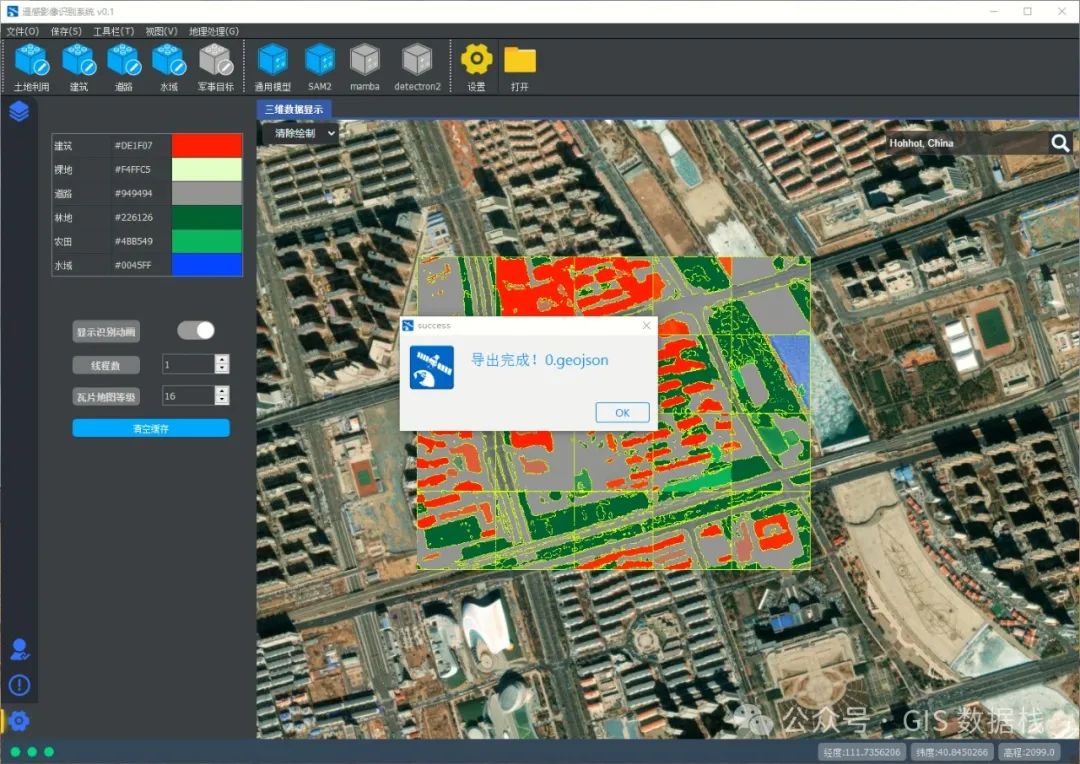Open the 文件(O) menu

[23, 31]
